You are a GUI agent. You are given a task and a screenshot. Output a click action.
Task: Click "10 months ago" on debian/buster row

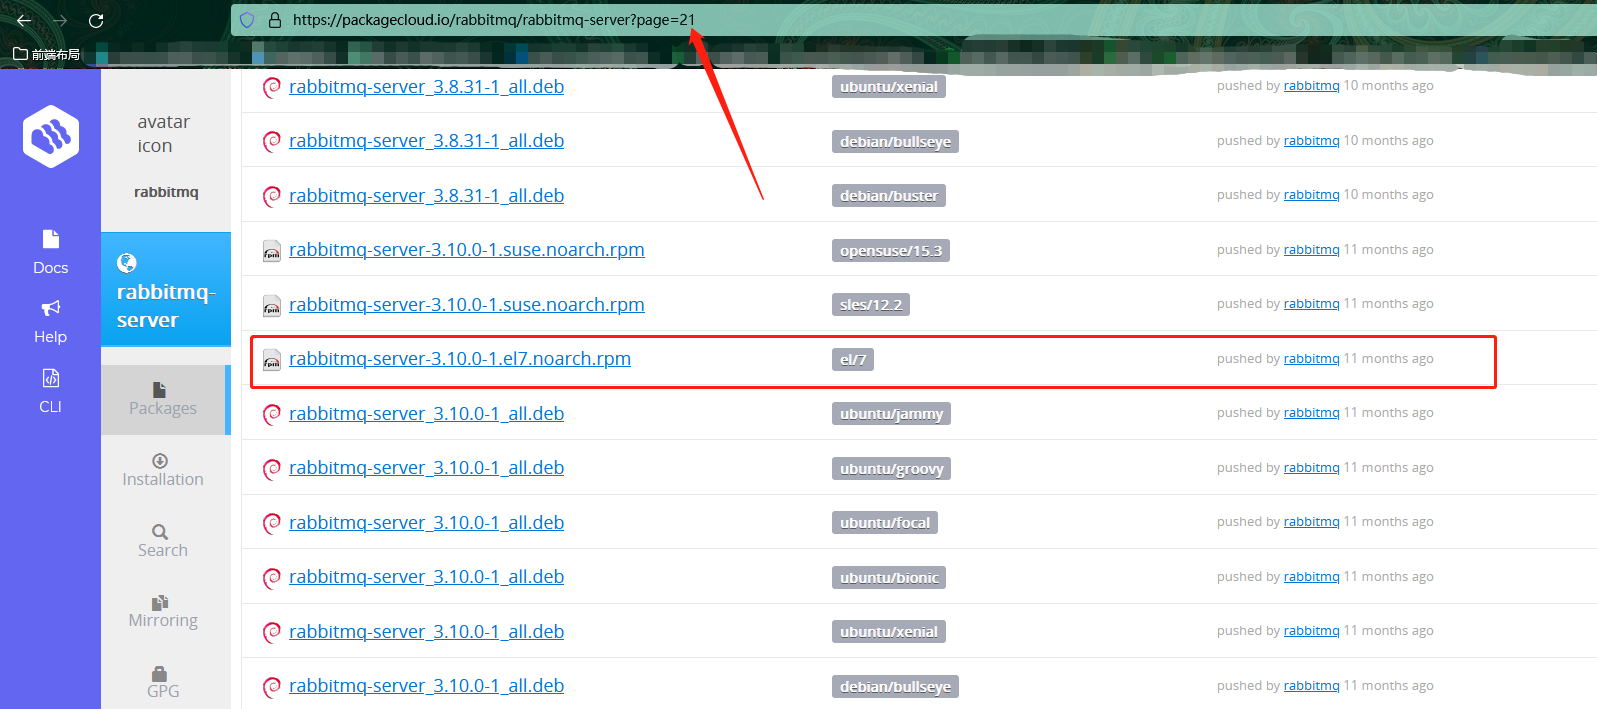pos(1388,195)
